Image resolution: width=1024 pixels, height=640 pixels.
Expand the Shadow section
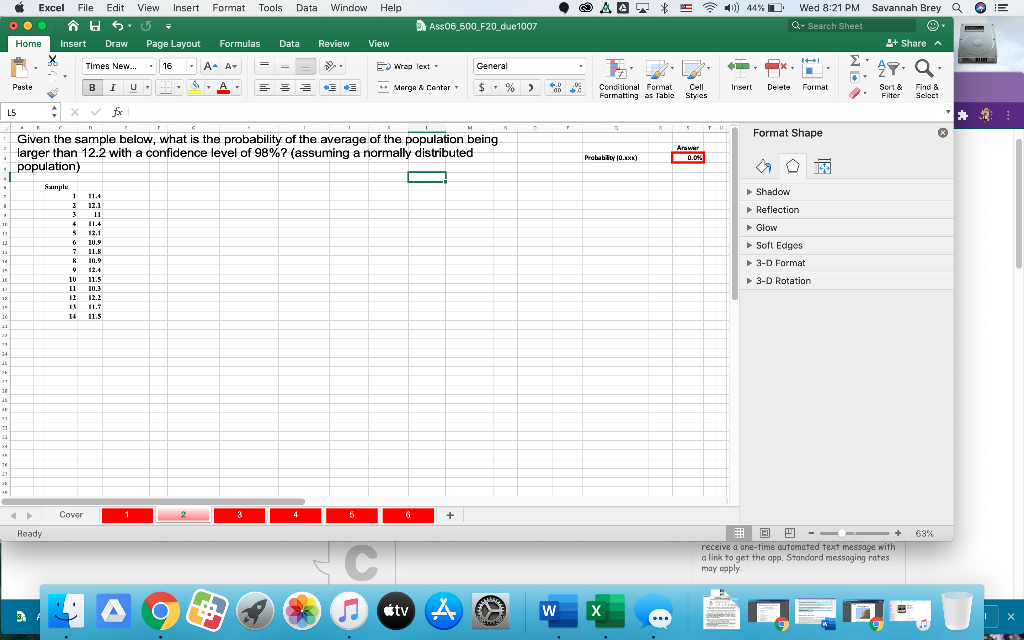[775, 191]
